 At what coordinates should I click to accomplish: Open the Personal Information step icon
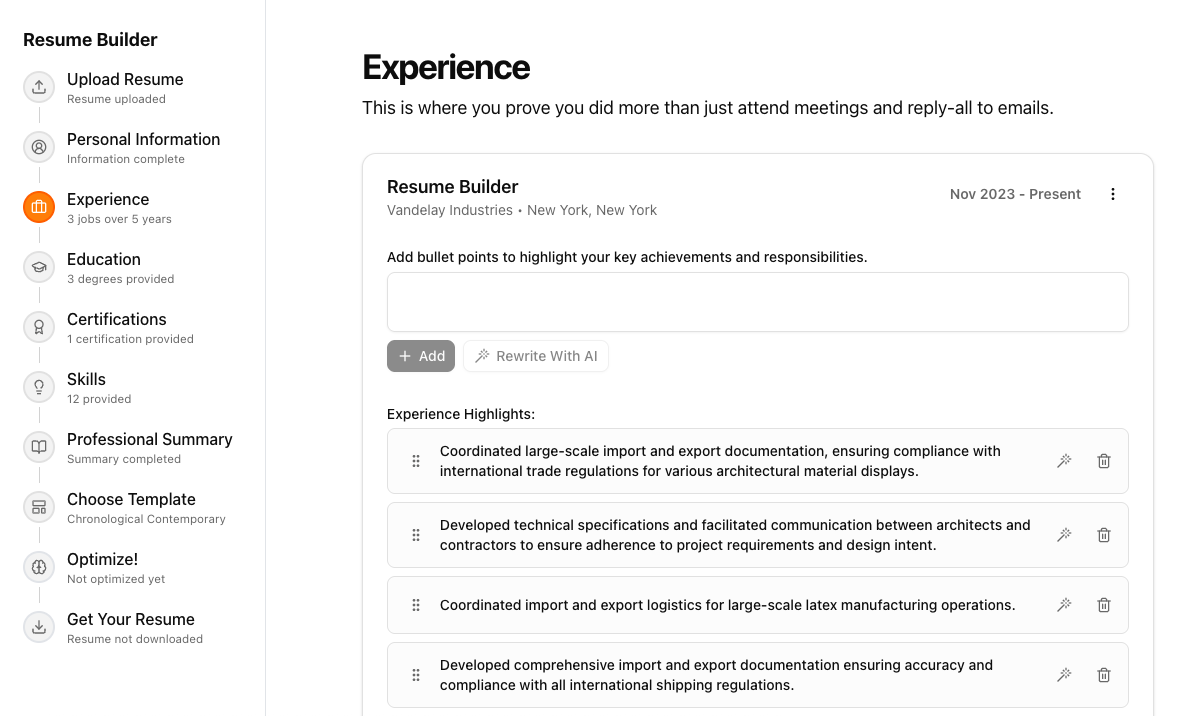click(38, 147)
